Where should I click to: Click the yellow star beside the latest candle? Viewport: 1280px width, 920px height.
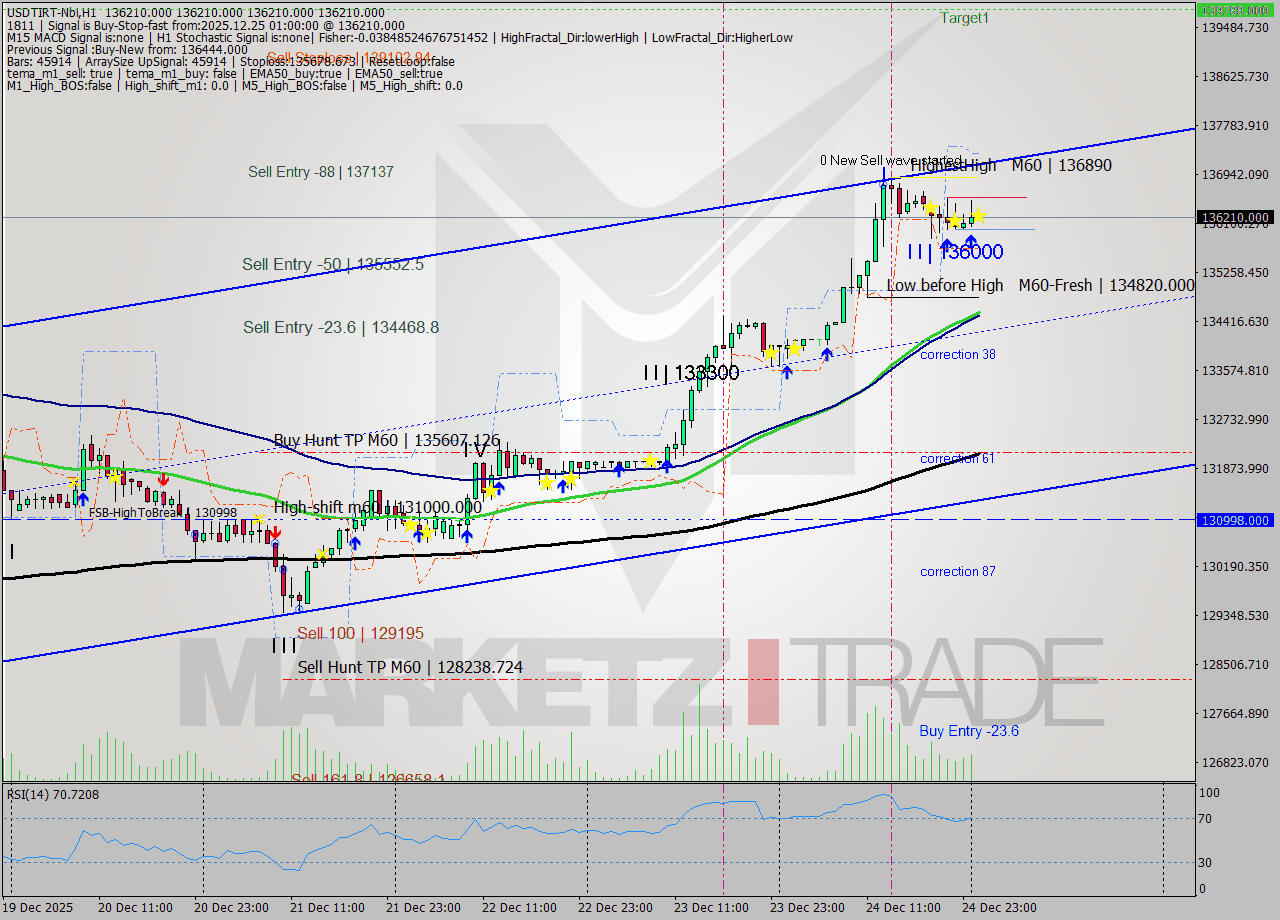coord(978,216)
